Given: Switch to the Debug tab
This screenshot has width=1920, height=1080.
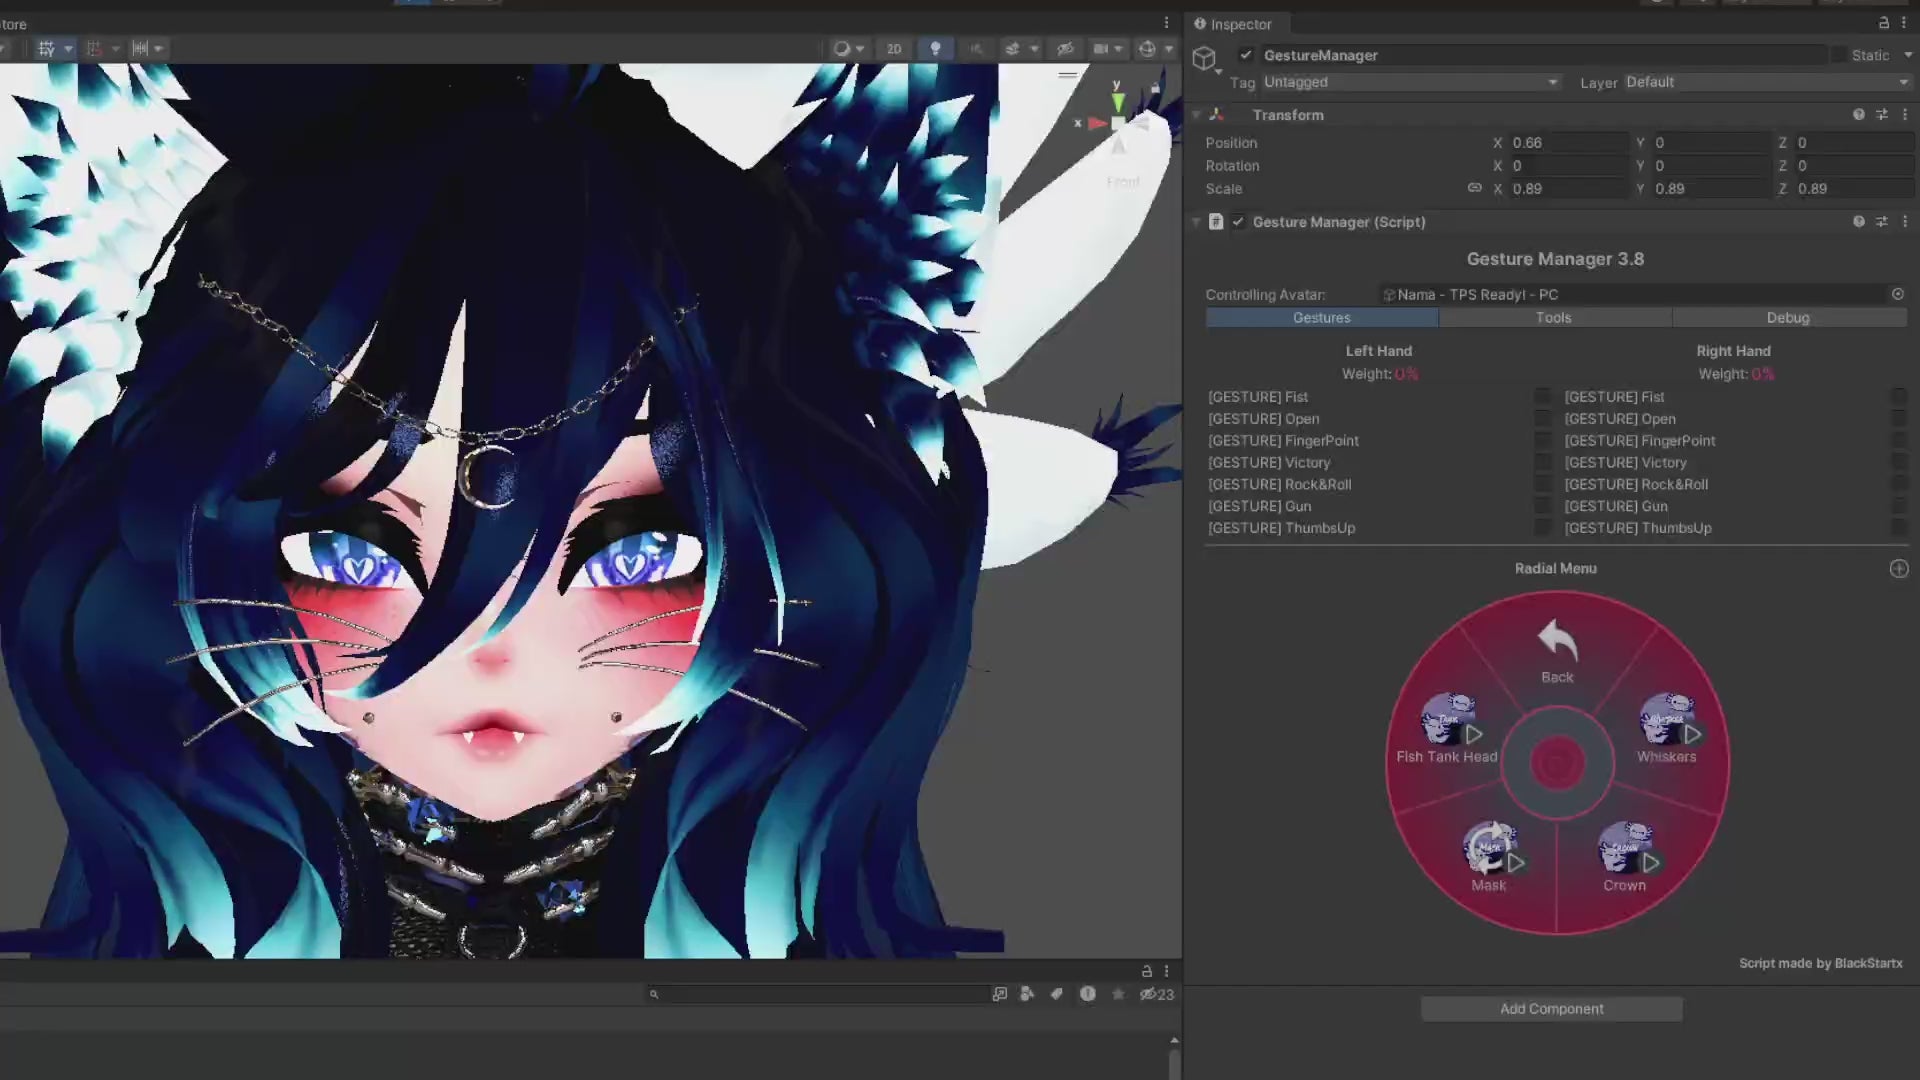Looking at the screenshot, I should tap(1788, 318).
